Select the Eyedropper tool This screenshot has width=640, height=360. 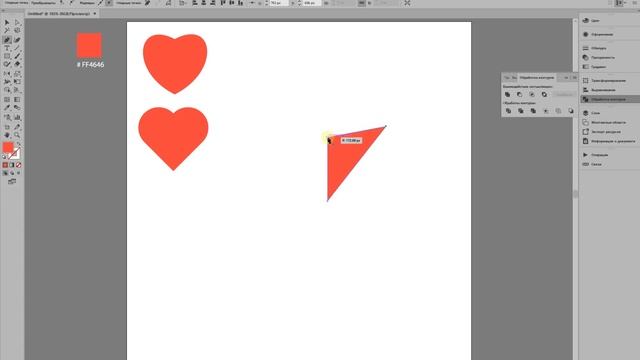pyautogui.click(x=7, y=107)
